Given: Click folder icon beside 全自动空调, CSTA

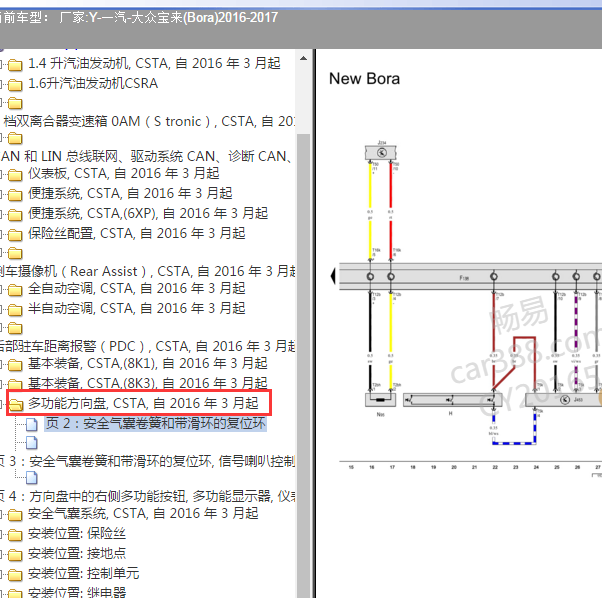Looking at the screenshot, I should (x=15, y=290).
